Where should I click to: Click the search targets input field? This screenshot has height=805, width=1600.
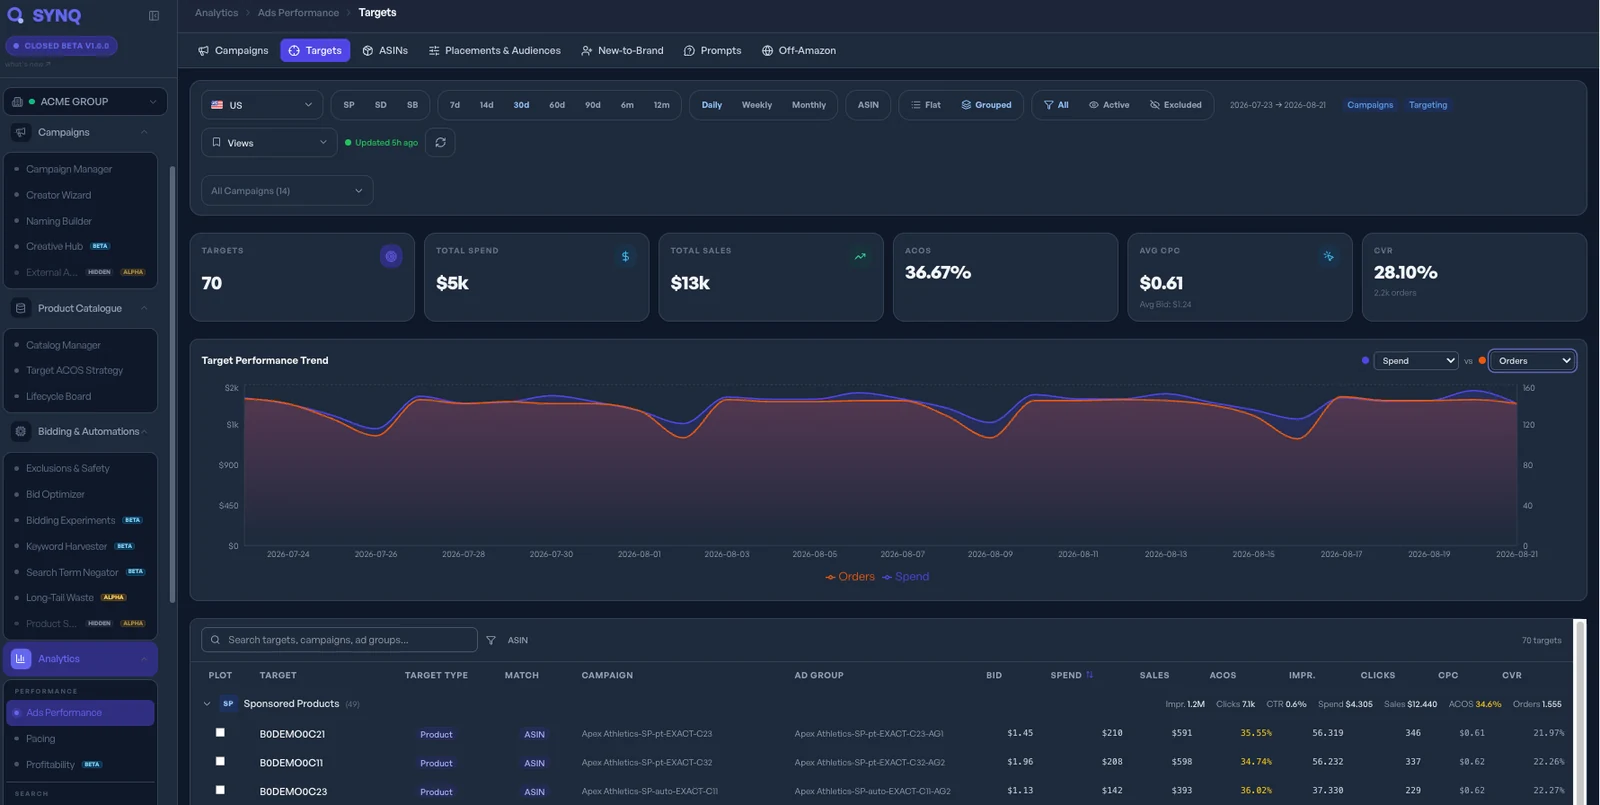click(x=339, y=640)
